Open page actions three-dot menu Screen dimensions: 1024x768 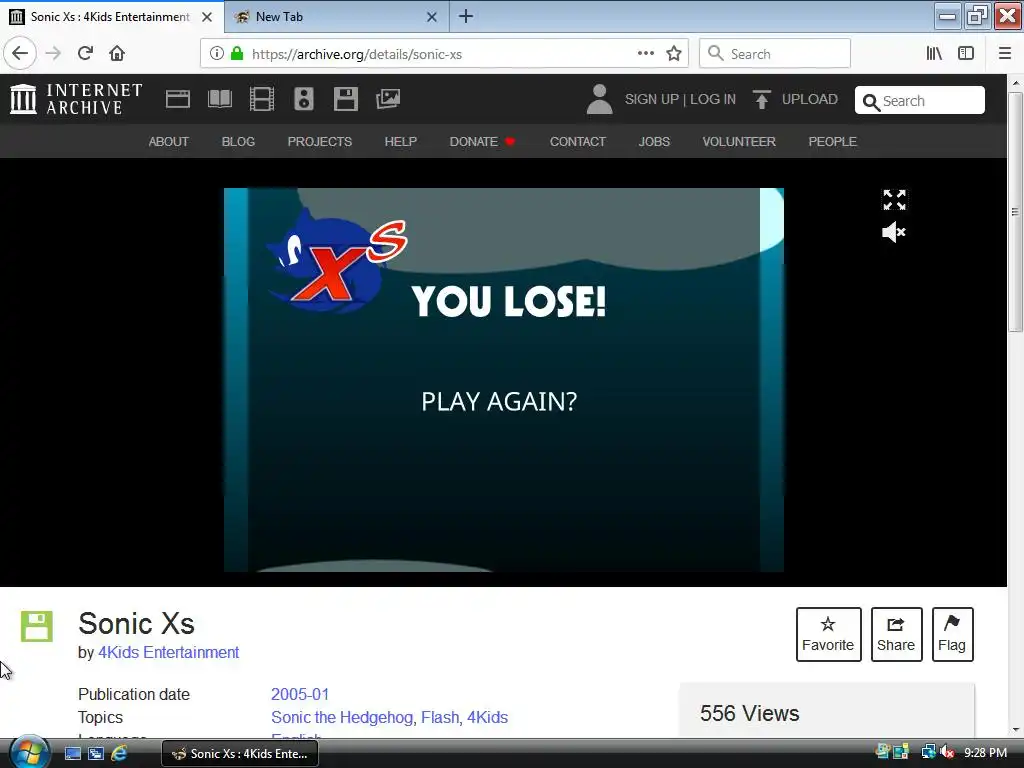point(646,54)
